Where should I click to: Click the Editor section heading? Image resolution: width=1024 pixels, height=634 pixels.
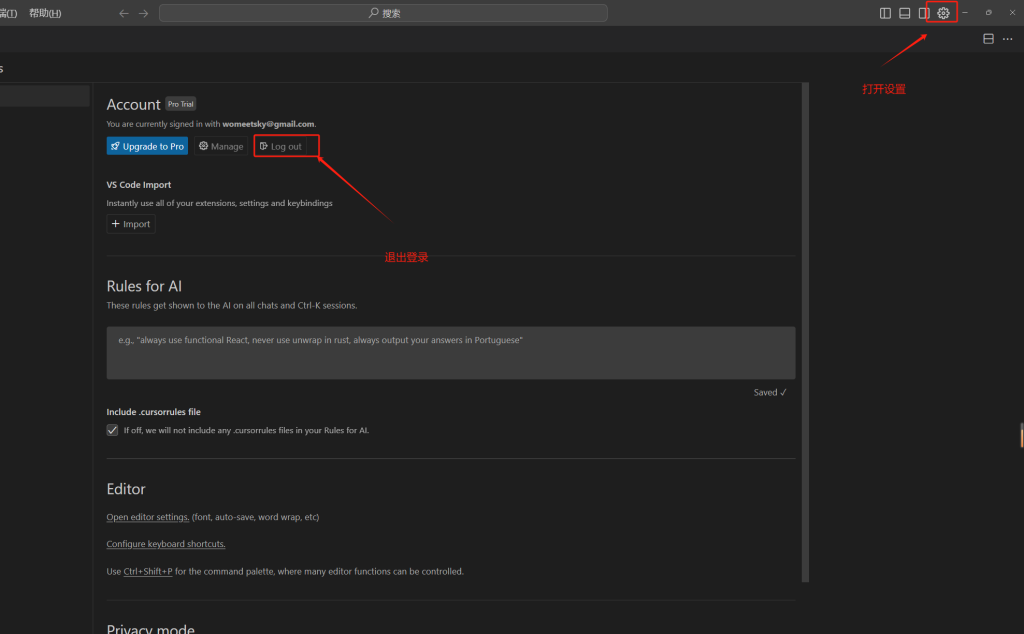coord(126,489)
